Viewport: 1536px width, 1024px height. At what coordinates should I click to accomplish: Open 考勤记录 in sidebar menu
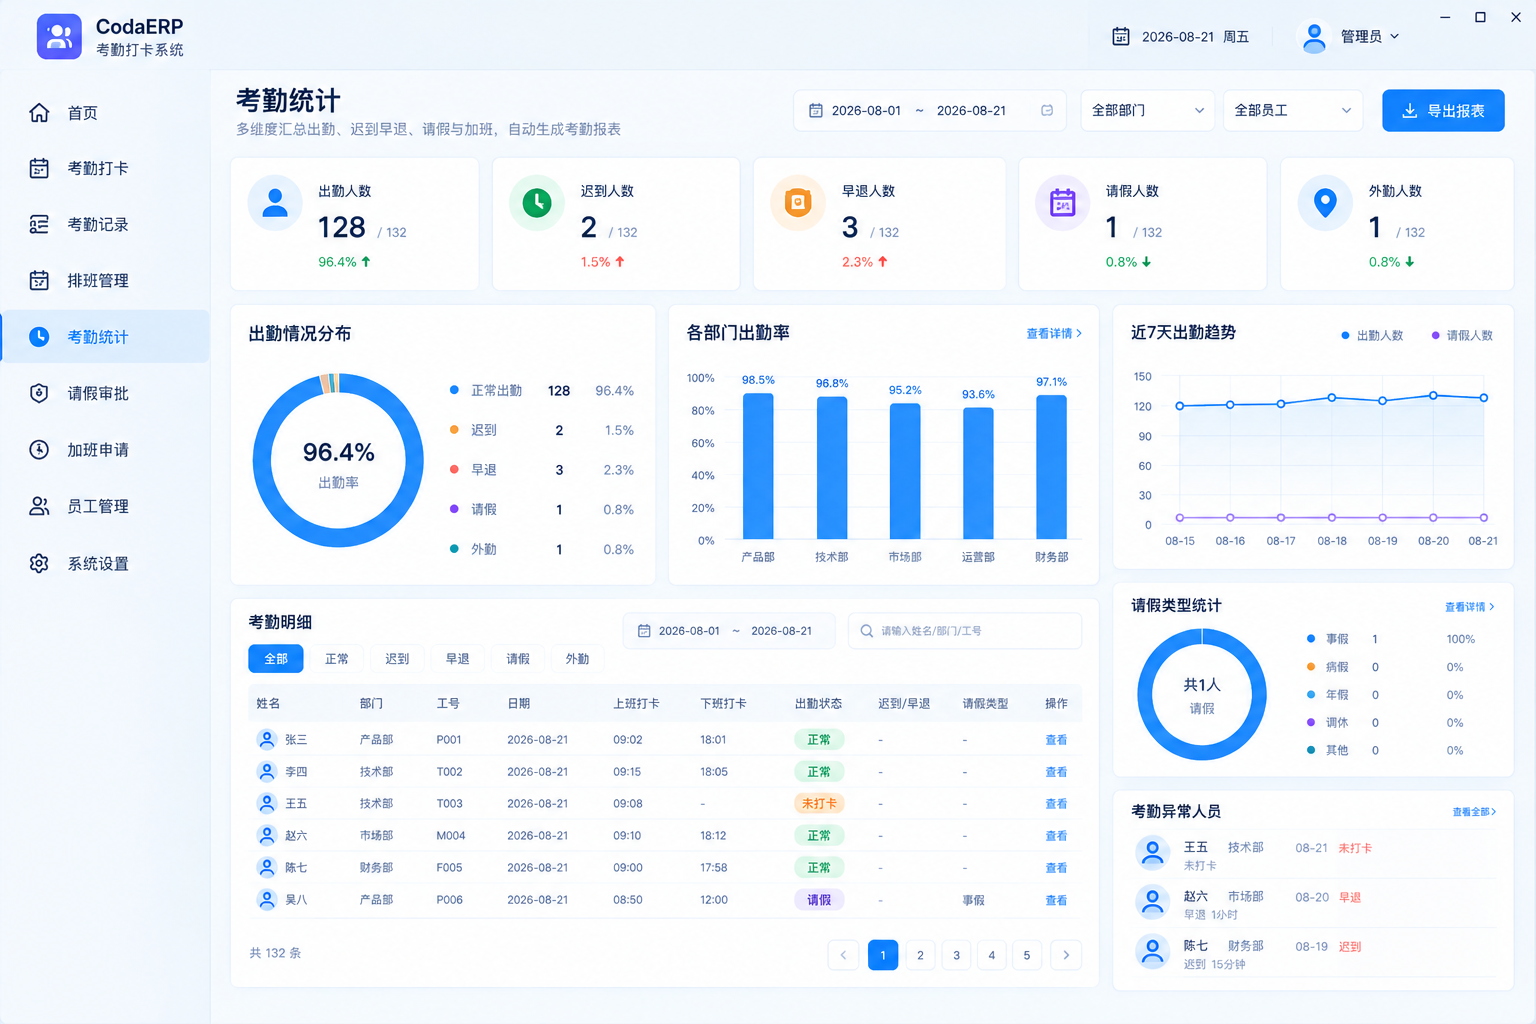(105, 224)
